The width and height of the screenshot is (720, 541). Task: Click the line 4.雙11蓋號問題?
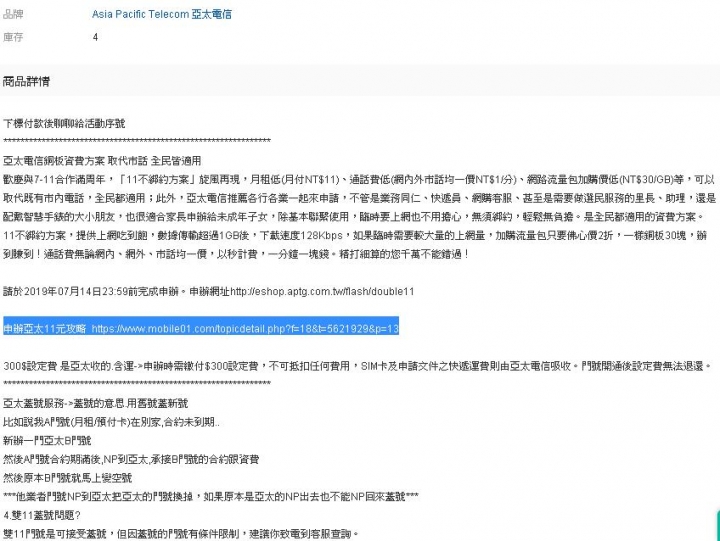tap(42, 515)
